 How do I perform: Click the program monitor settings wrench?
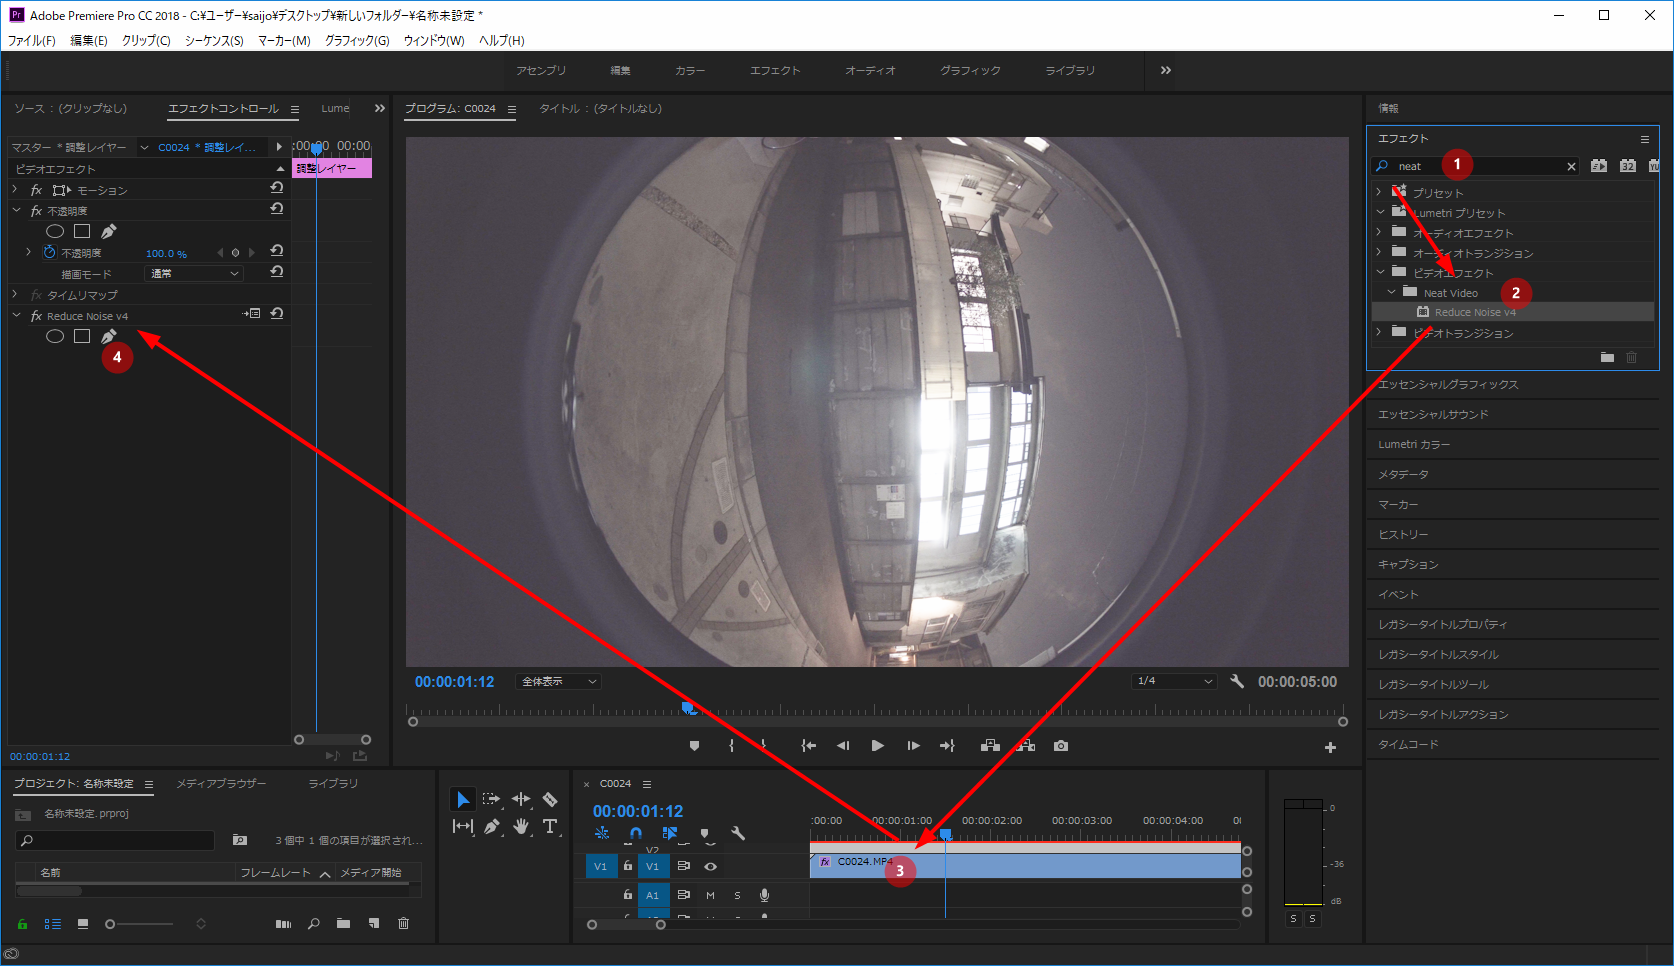pyautogui.click(x=1237, y=681)
